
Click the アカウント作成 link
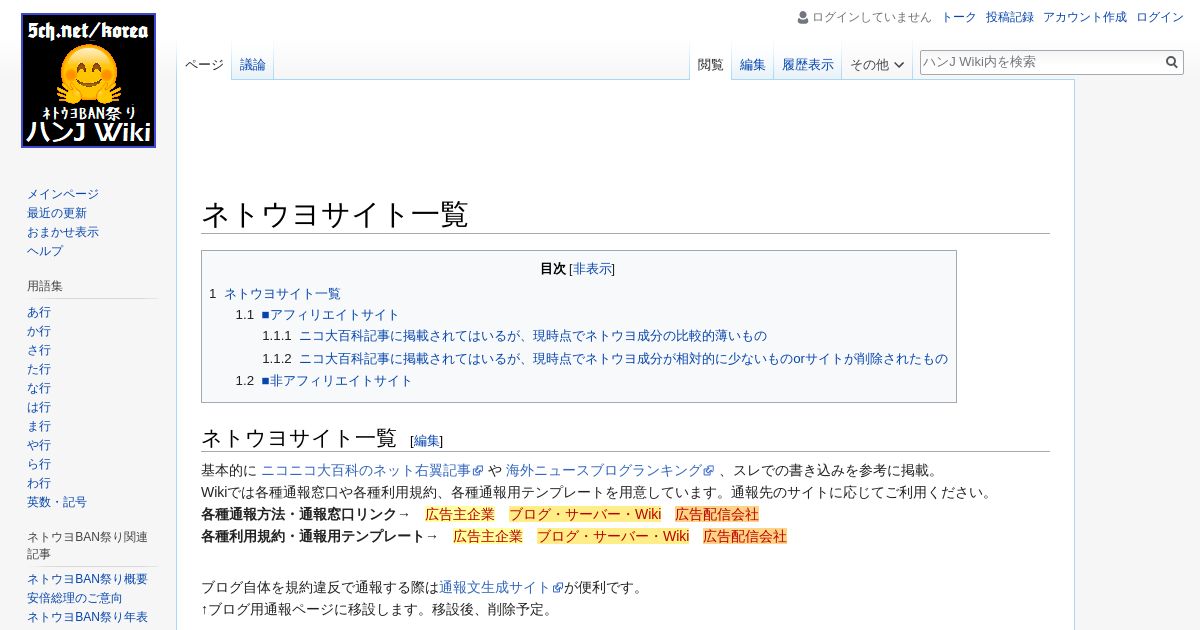pyautogui.click(x=1085, y=17)
